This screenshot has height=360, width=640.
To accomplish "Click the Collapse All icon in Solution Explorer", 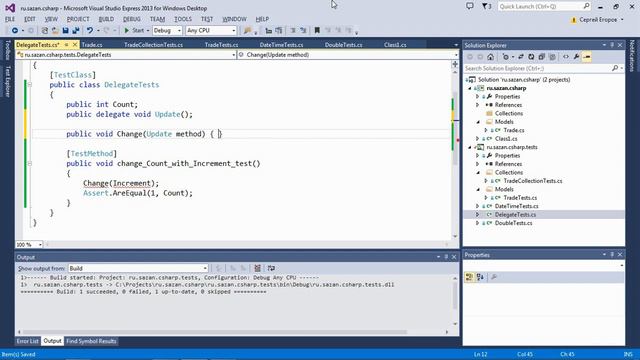I will tap(542, 57).
